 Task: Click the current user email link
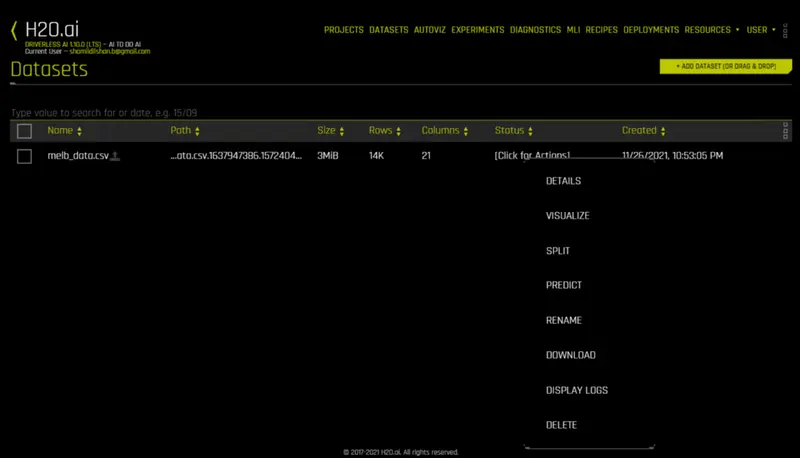(x=110, y=51)
